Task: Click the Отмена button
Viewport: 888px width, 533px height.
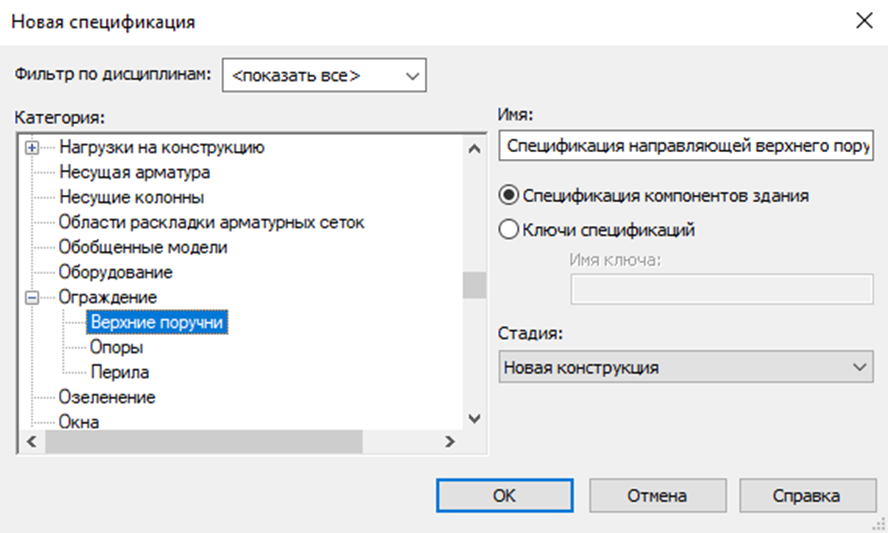Action: point(658,496)
